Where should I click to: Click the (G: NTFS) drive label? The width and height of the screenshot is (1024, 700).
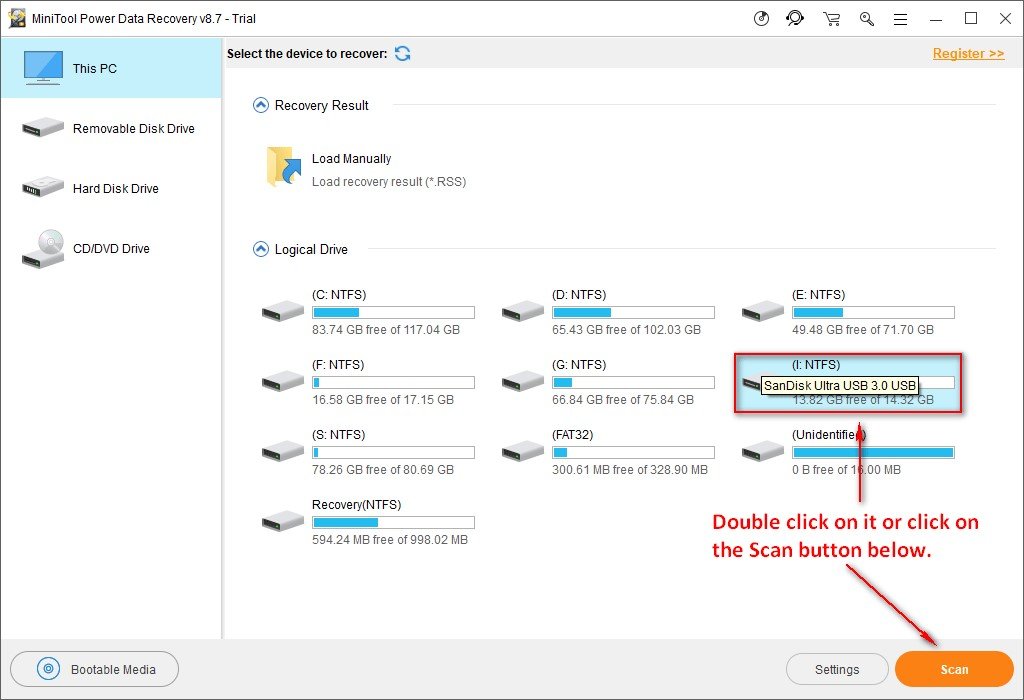point(579,364)
